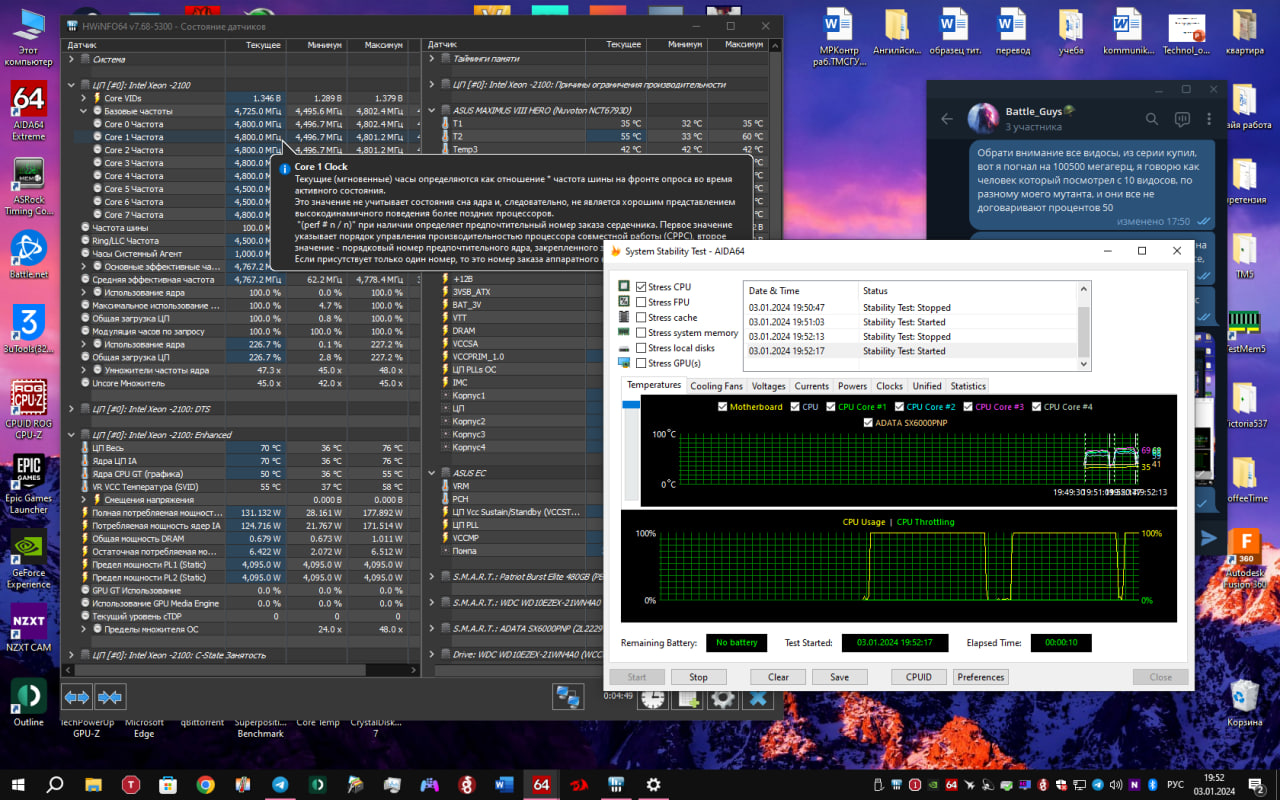1280x800 pixels.
Task: Expand the Core VIDs row
Action: [x=84, y=98]
